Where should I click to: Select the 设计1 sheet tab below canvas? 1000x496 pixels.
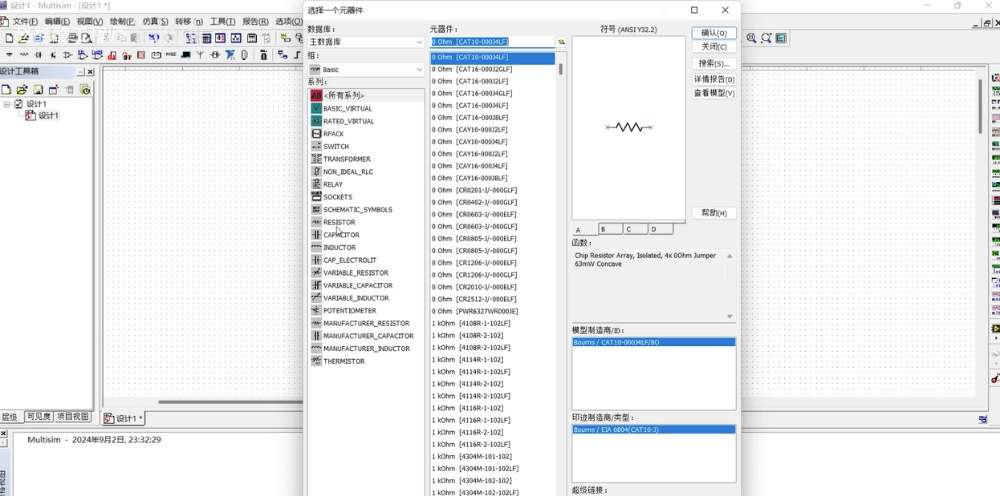124,418
